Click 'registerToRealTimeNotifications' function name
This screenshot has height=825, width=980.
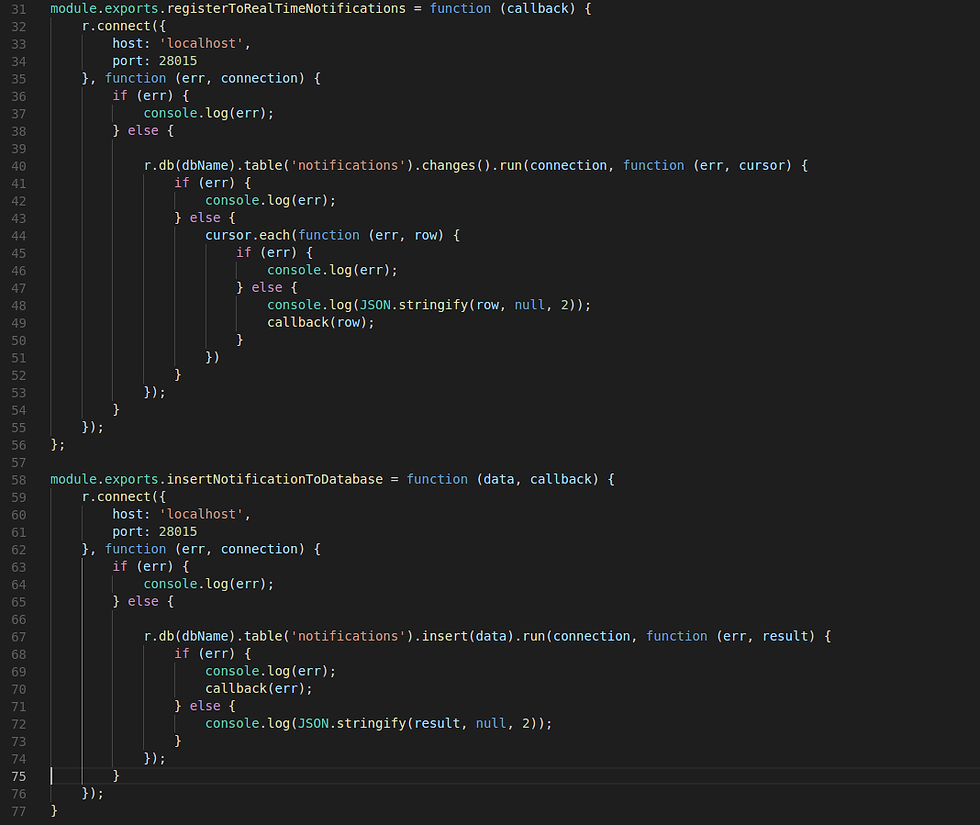point(286,9)
